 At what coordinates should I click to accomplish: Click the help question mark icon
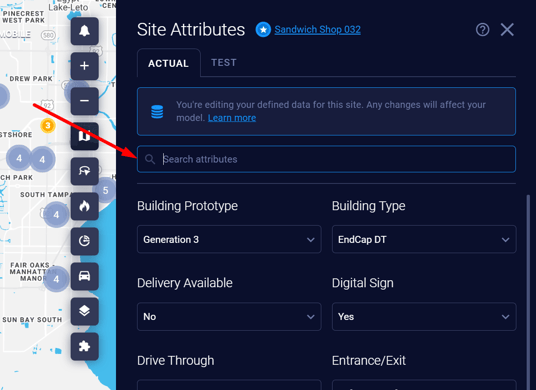point(482,30)
